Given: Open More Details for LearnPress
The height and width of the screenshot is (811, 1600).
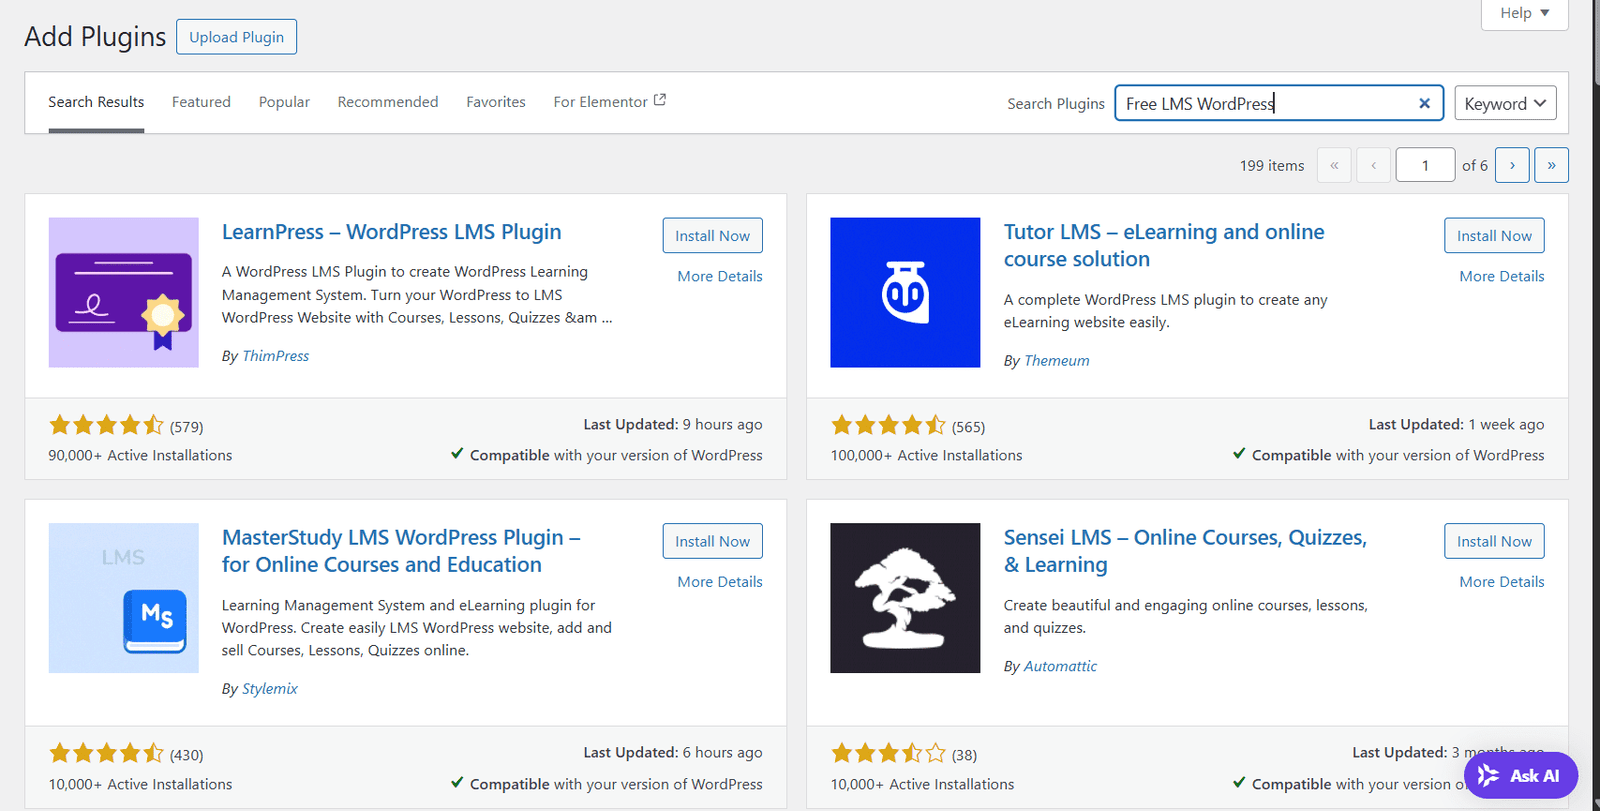Looking at the screenshot, I should [x=720, y=276].
